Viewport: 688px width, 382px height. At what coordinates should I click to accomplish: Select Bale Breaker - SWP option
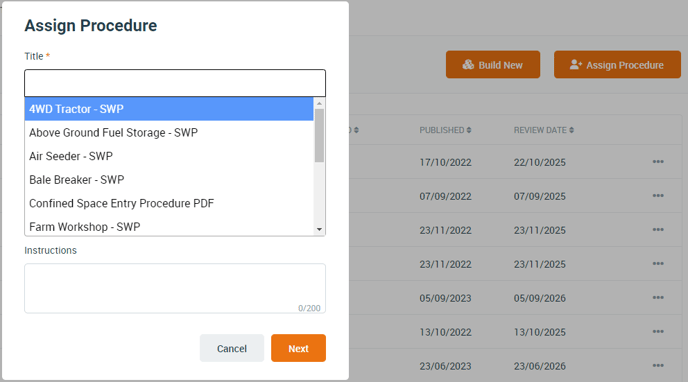(x=169, y=180)
